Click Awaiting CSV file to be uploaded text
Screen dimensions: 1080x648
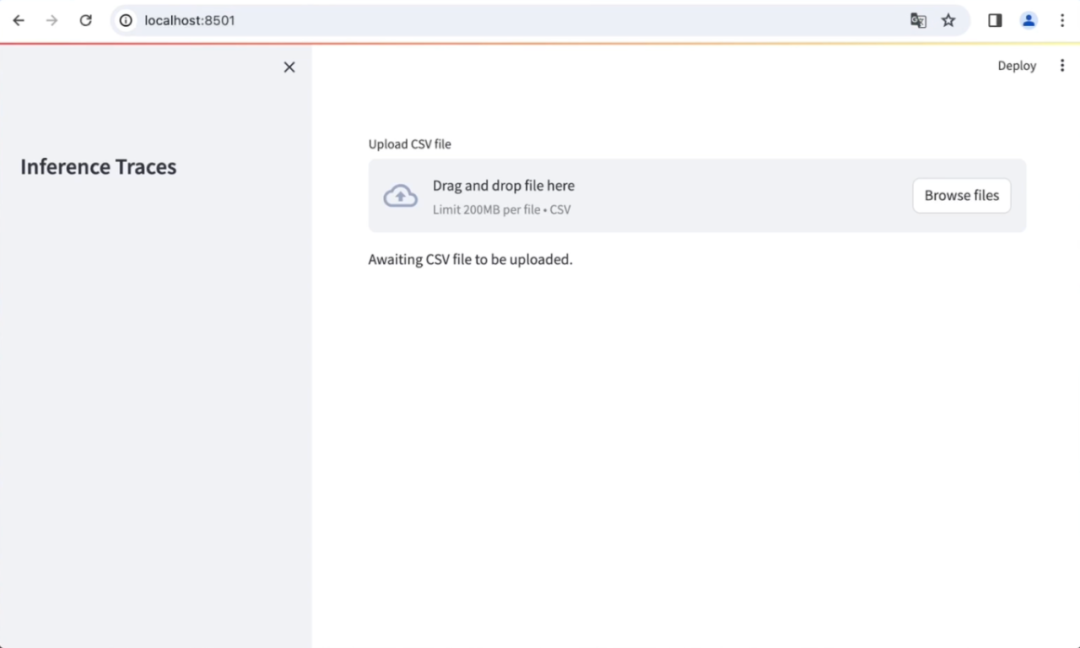tap(470, 260)
